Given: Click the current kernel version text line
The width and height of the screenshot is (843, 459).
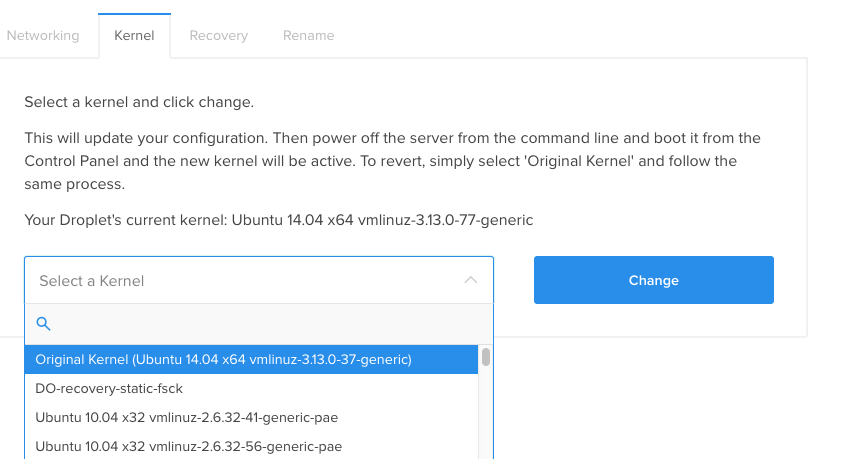Looking at the screenshot, I should pos(278,220).
